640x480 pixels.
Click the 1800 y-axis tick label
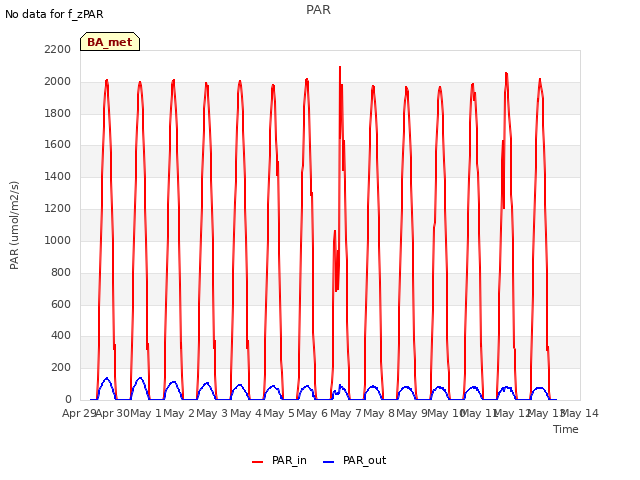point(58,113)
